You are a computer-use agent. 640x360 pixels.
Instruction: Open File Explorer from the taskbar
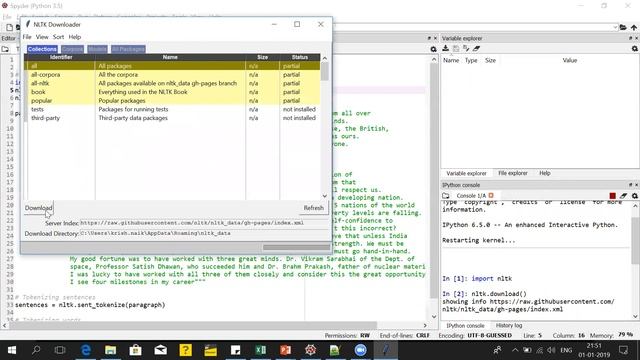[110, 350]
